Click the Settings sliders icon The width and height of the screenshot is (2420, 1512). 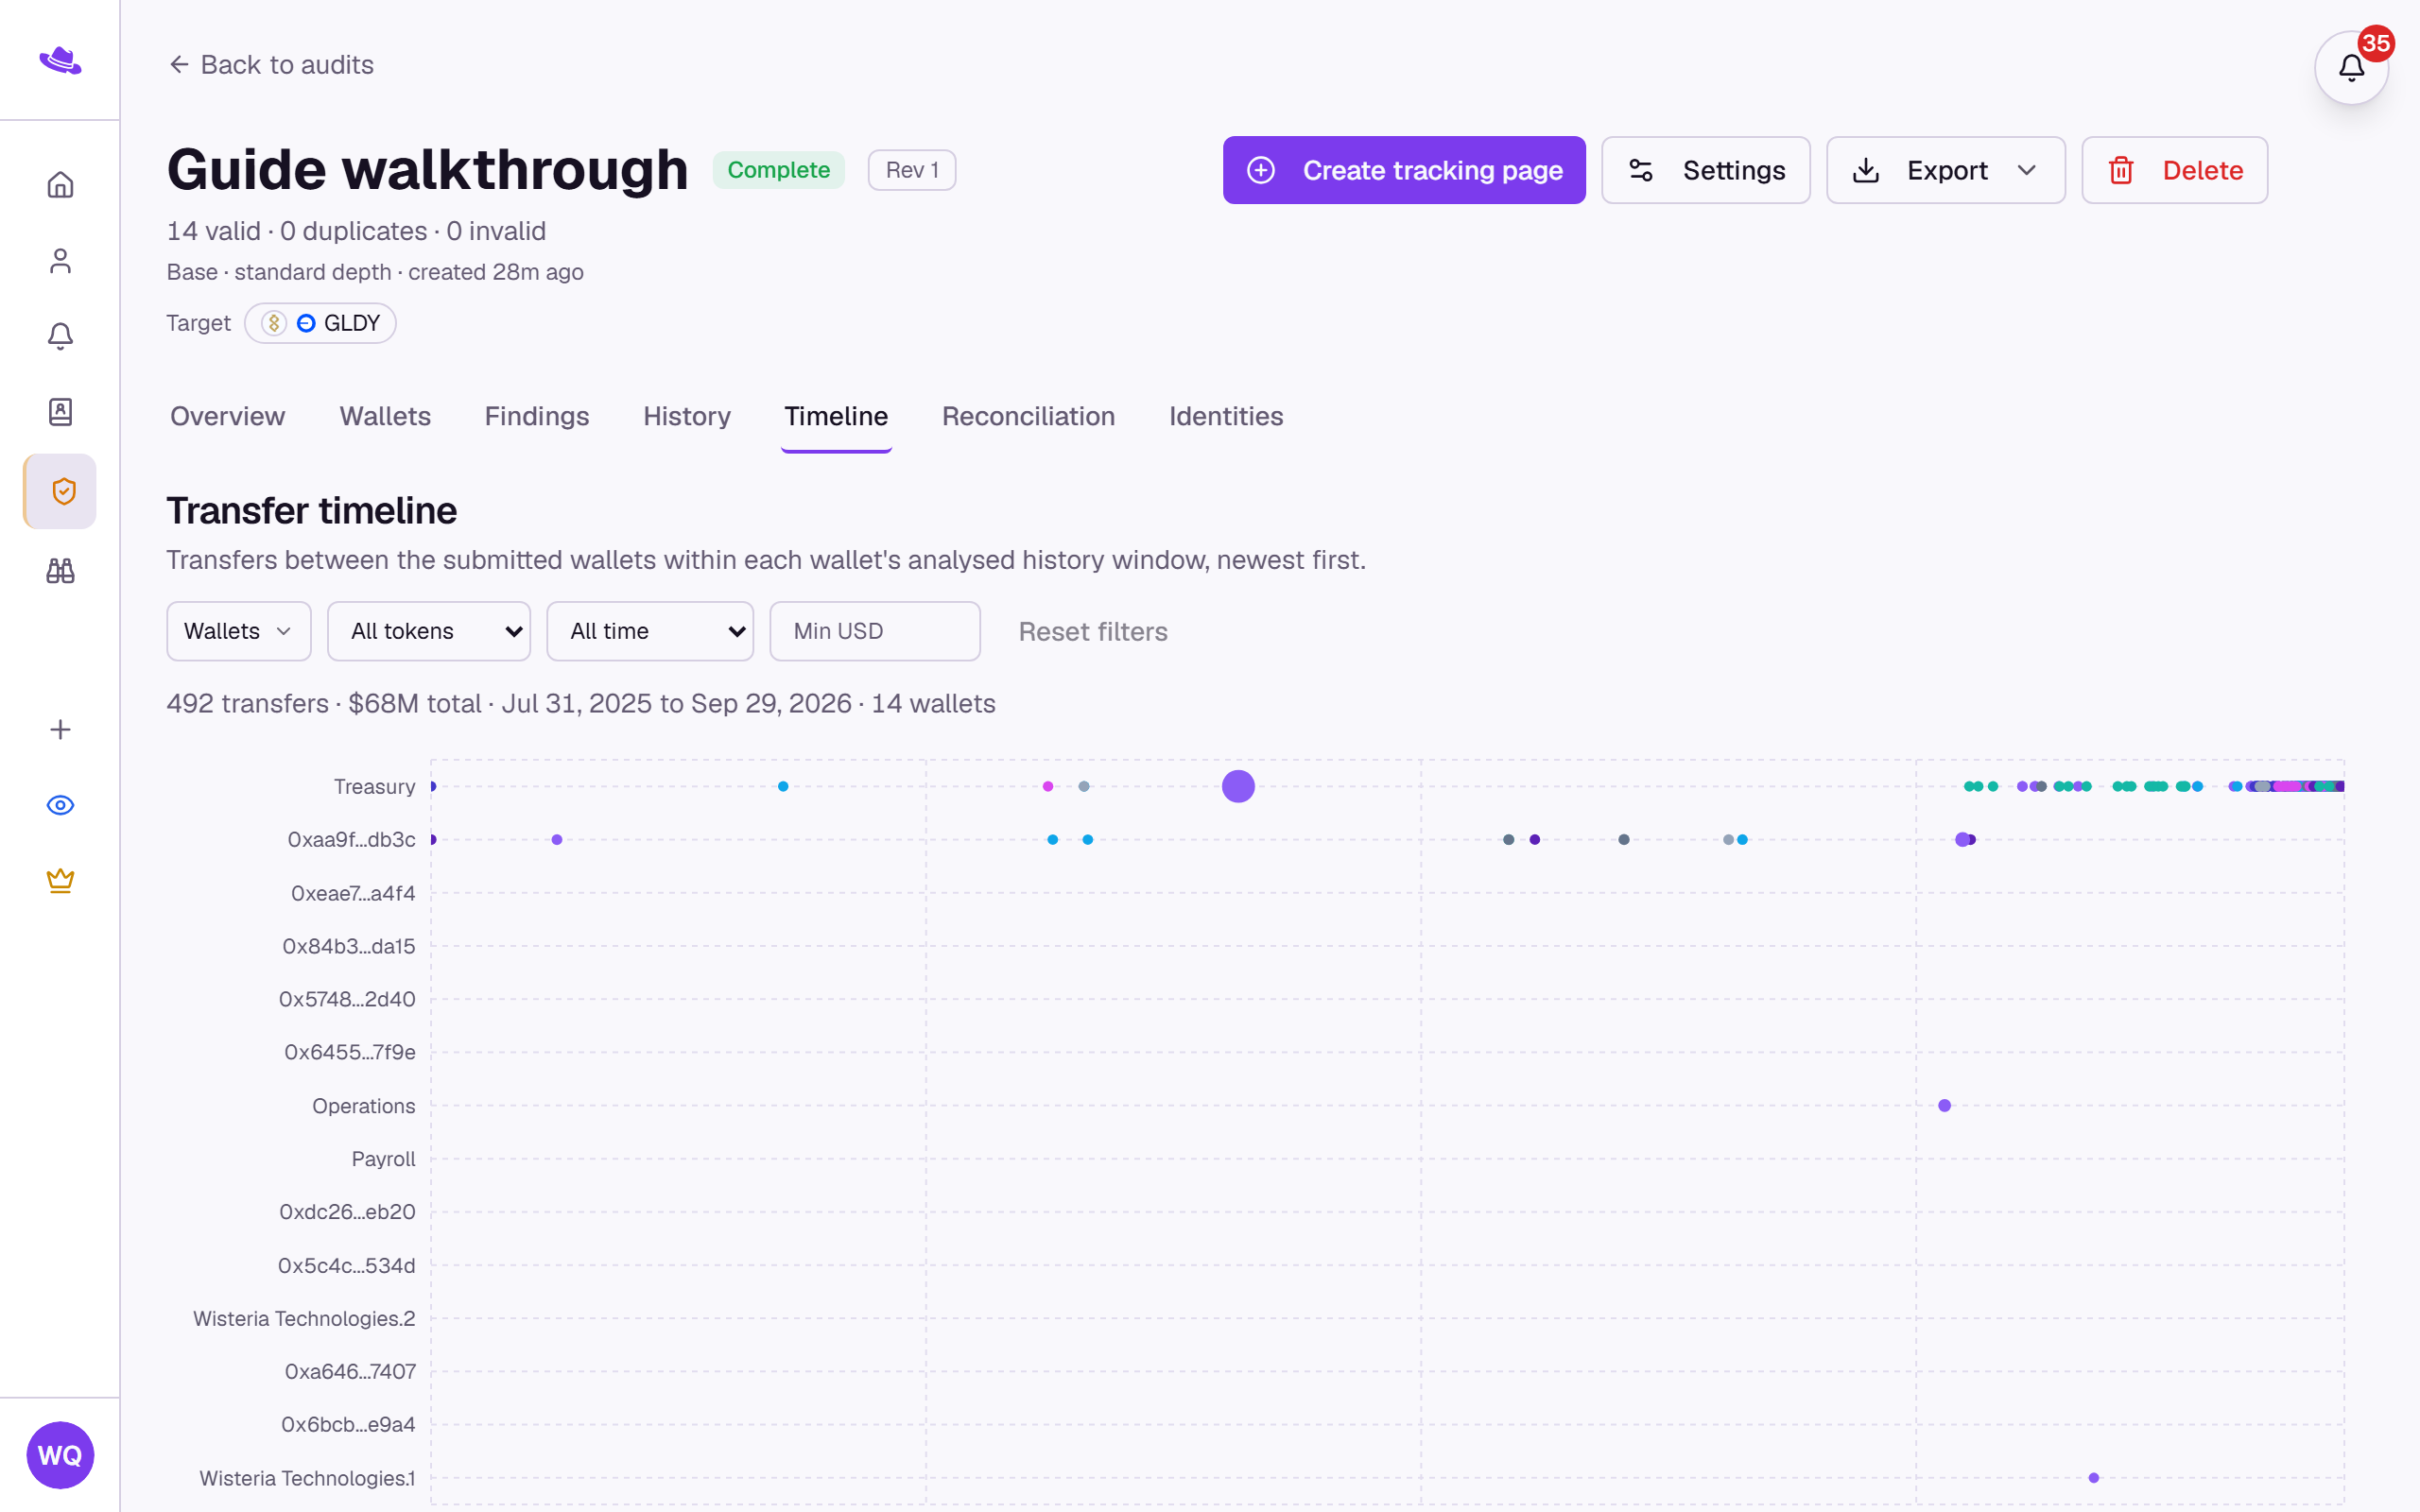1640,170
